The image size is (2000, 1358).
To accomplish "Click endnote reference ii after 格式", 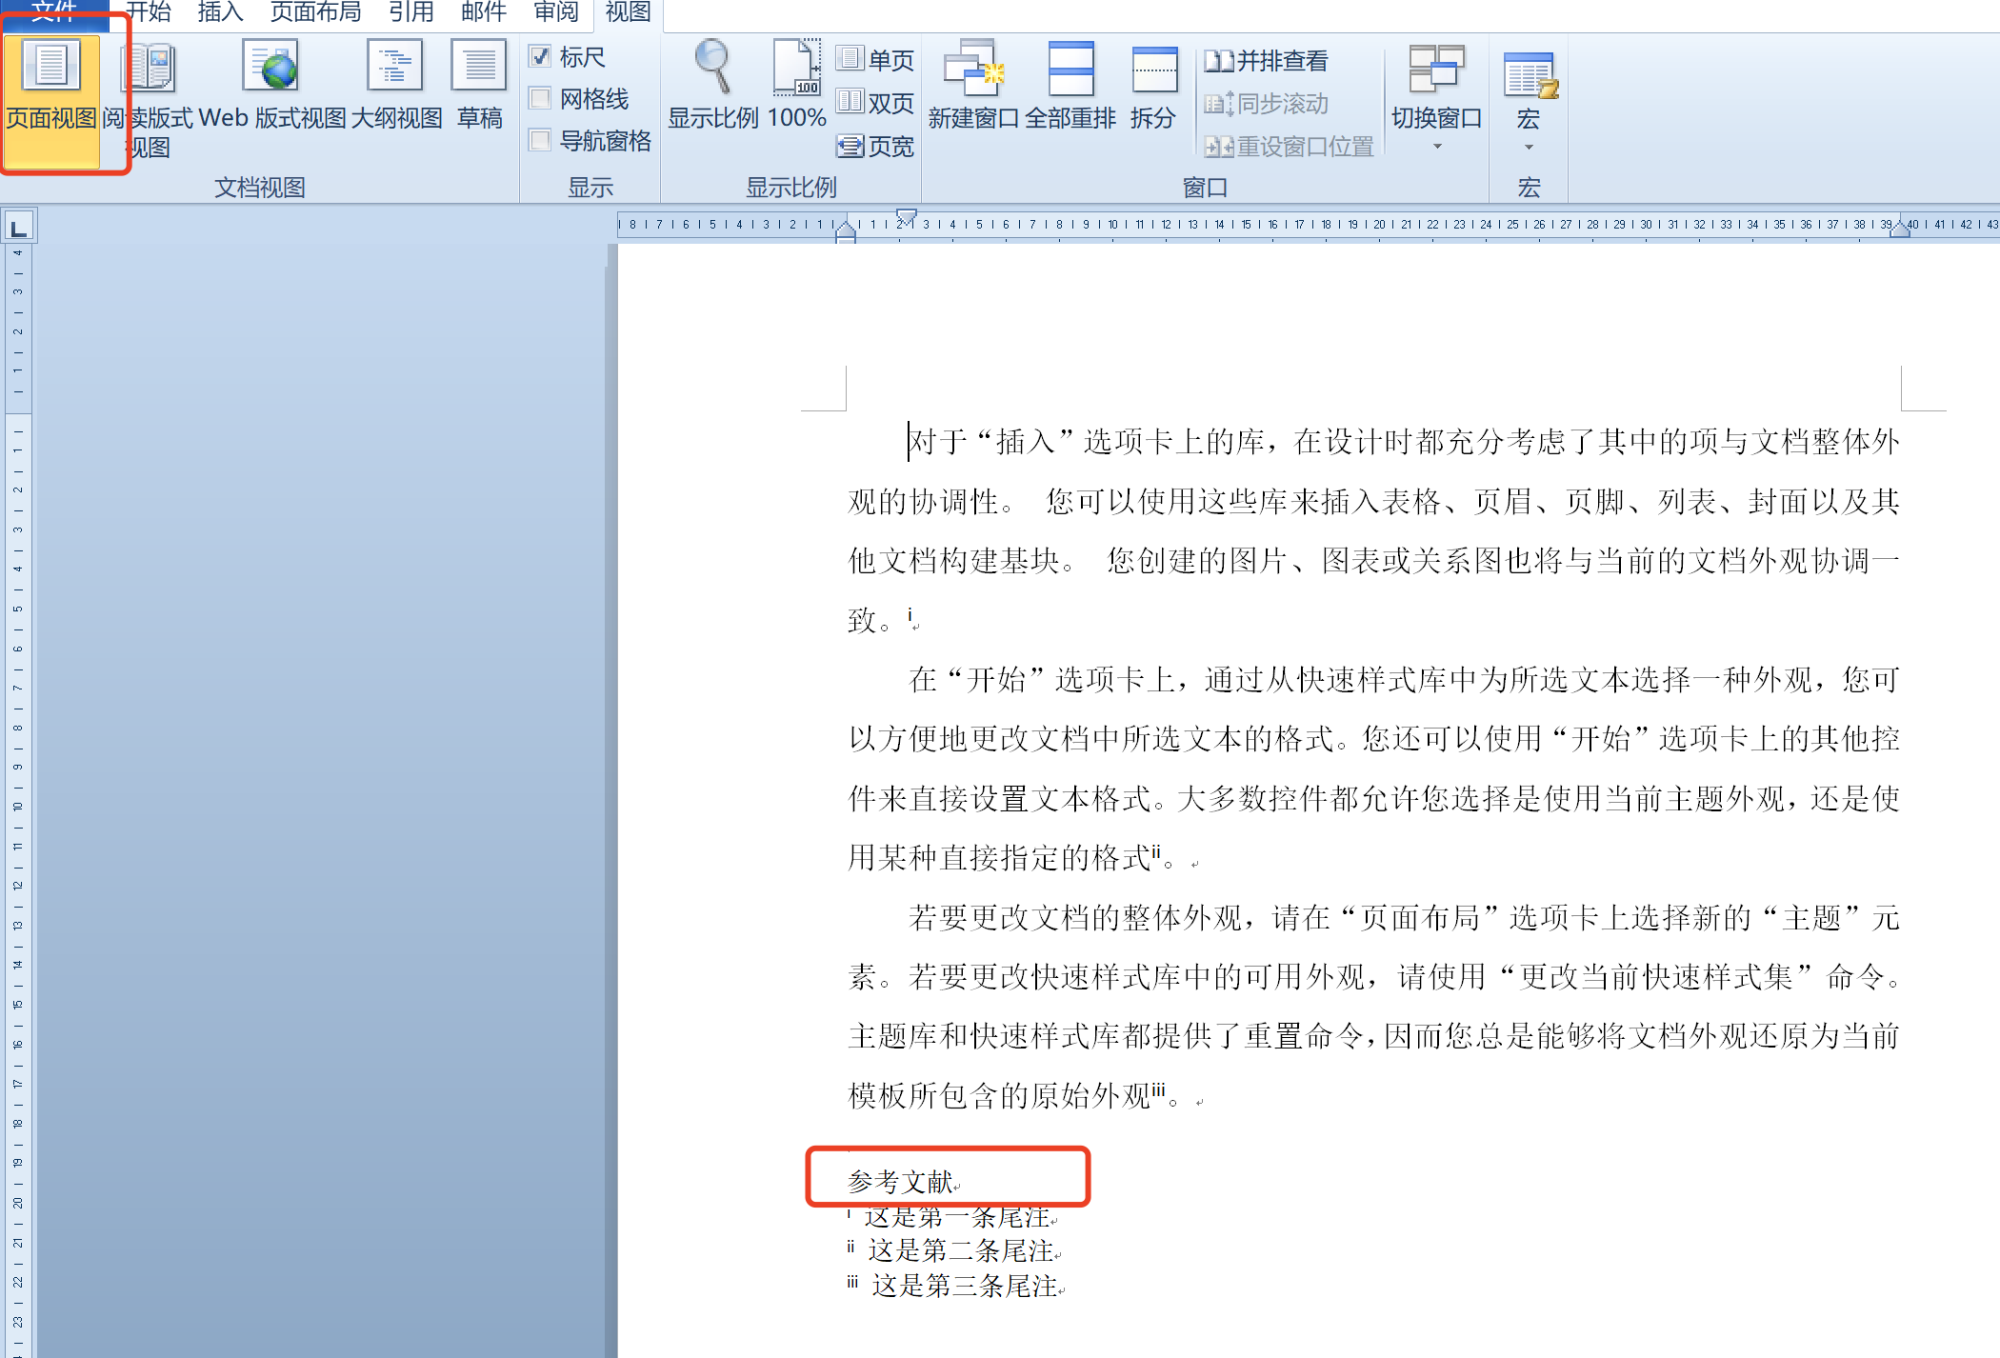I will point(1157,852).
